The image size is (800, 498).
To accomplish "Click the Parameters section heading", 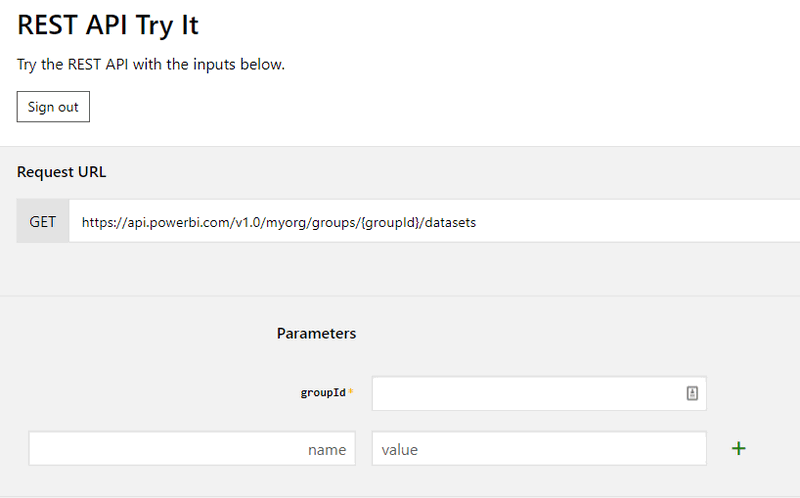I will point(316,333).
